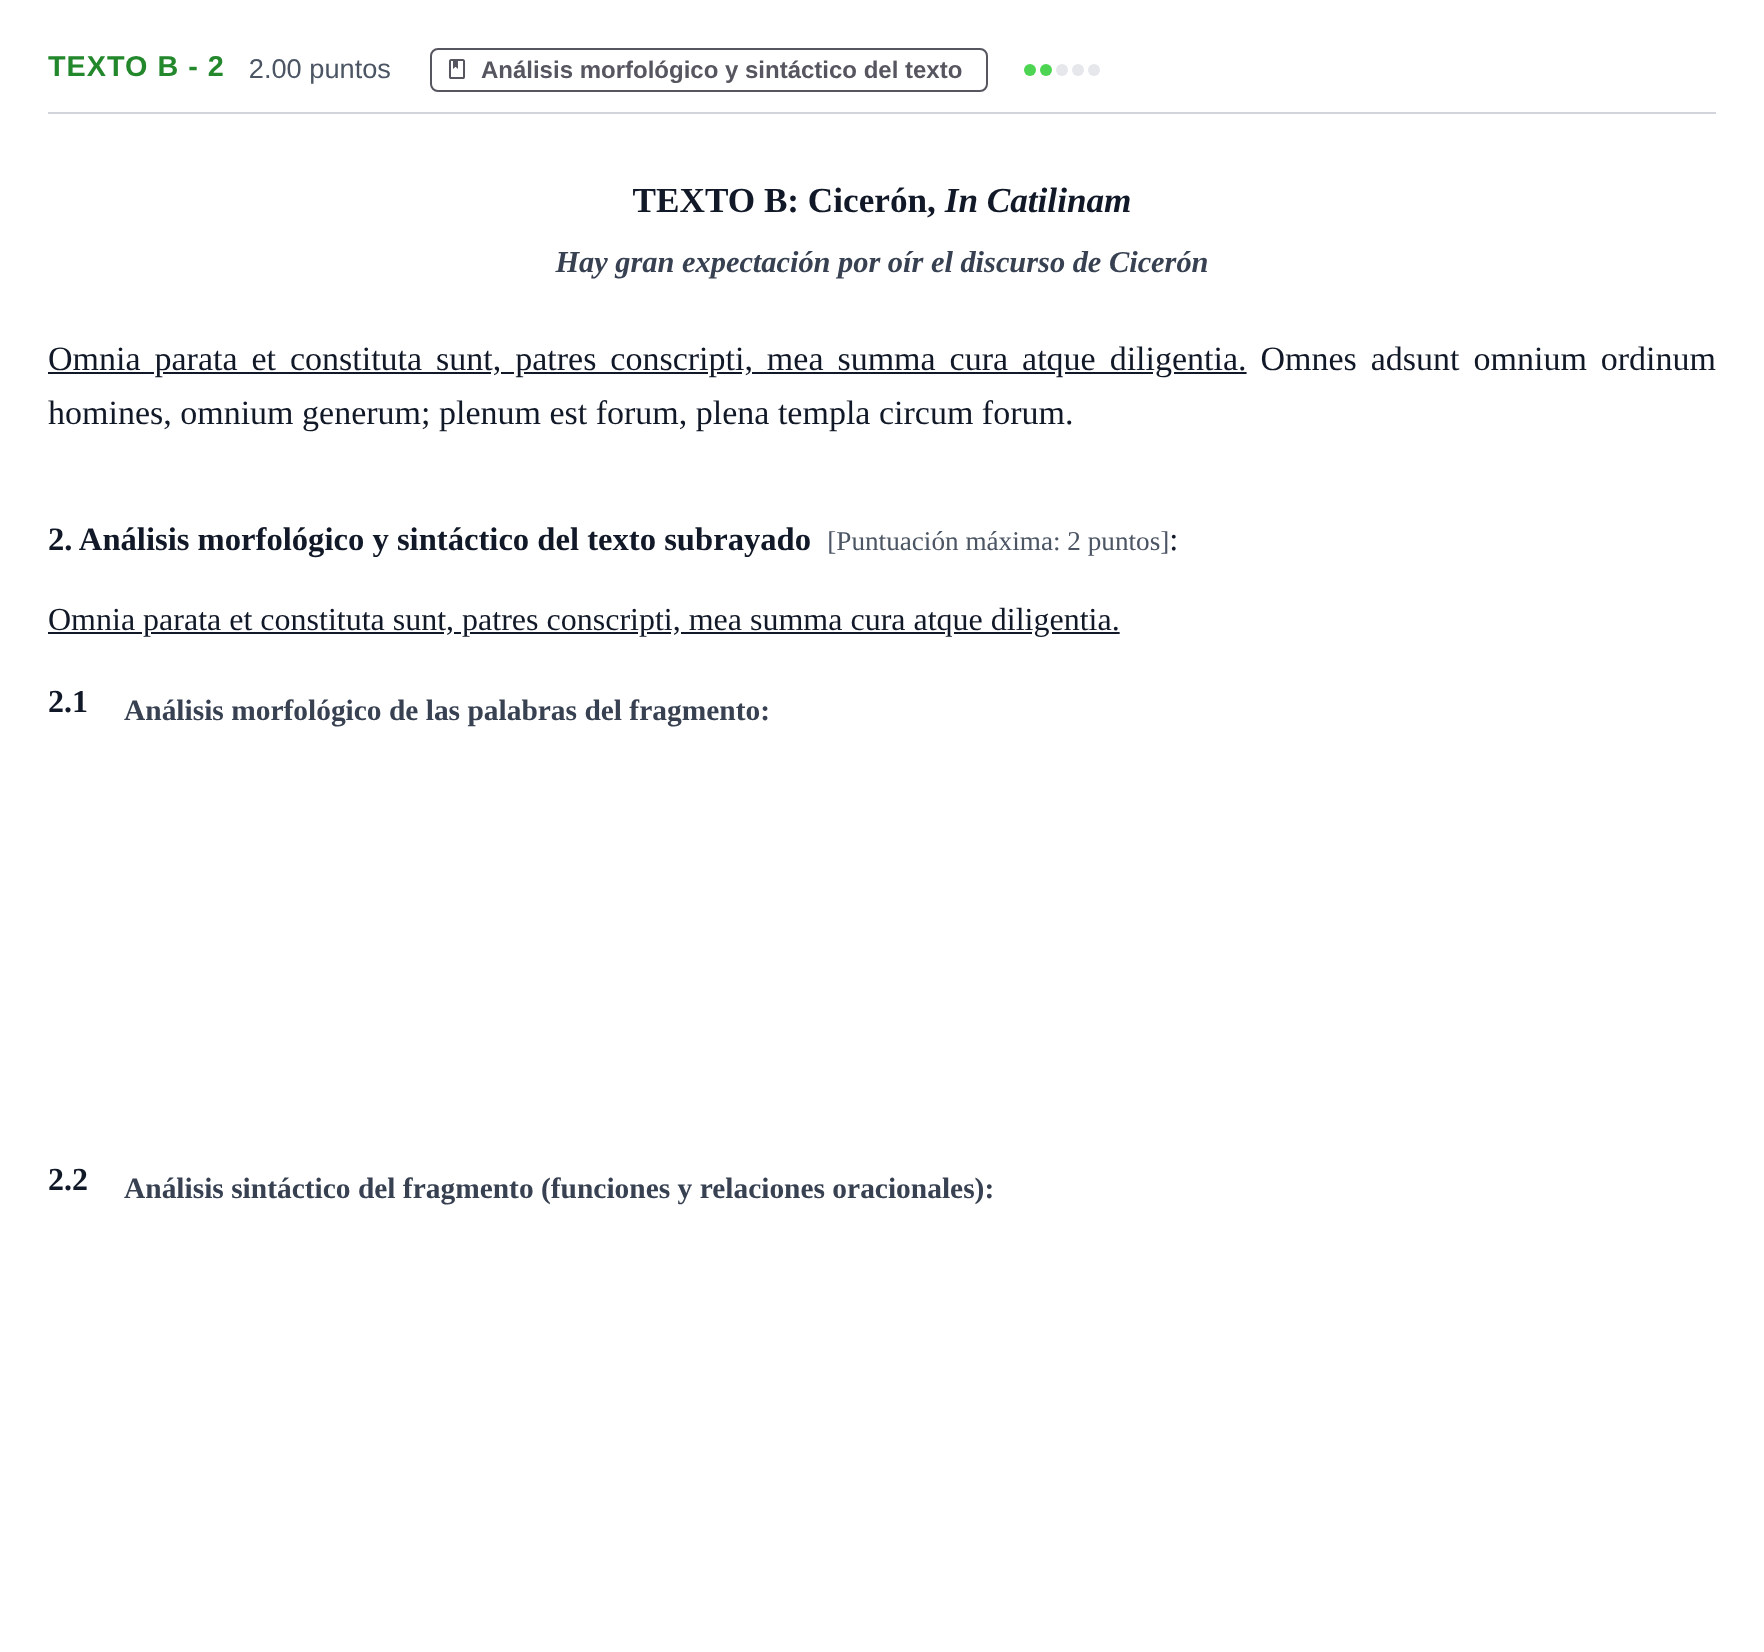Click the title TEXTO B: Cicerón, In Catilinam
The width and height of the screenshot is (1764, 1652).
click(881, 201)
